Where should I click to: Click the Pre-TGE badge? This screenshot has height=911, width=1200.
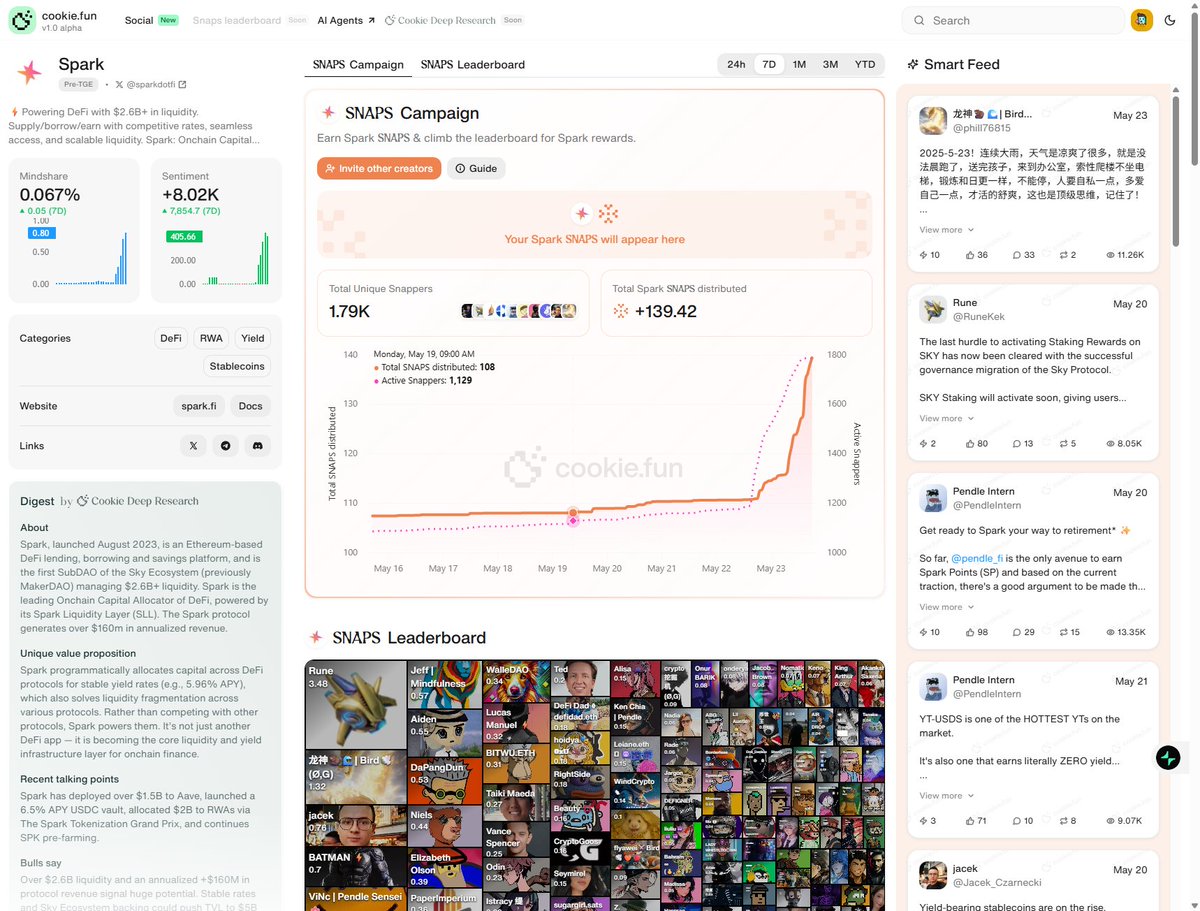coord(78,85)
